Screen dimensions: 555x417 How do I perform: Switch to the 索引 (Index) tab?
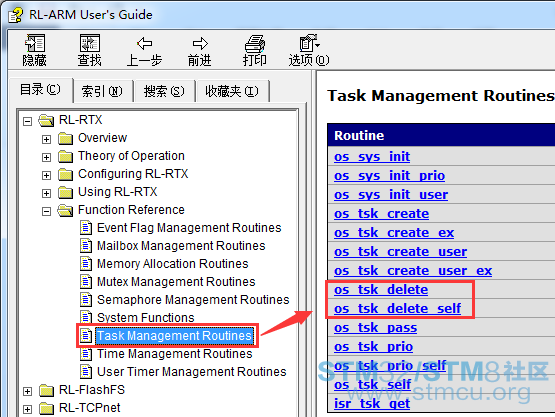[102, 91]
